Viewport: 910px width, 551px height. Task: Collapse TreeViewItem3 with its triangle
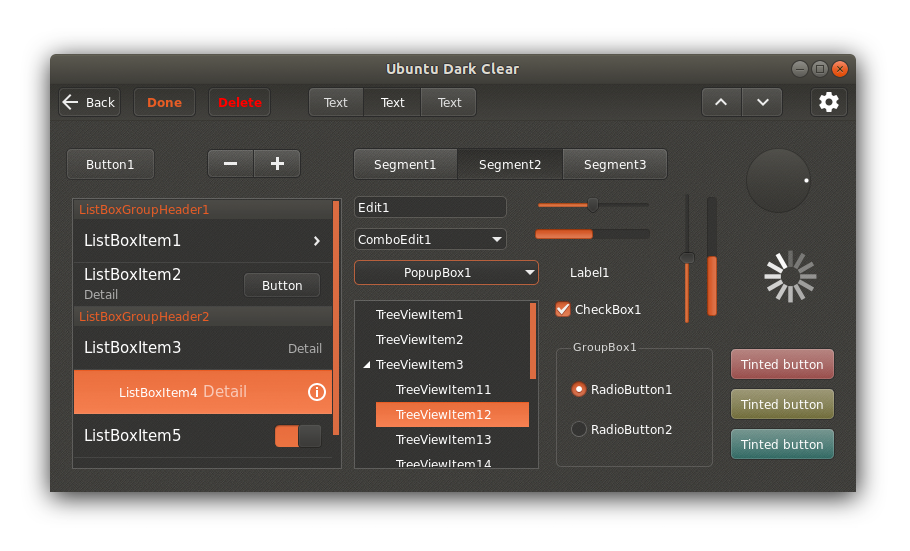(367, 365)
